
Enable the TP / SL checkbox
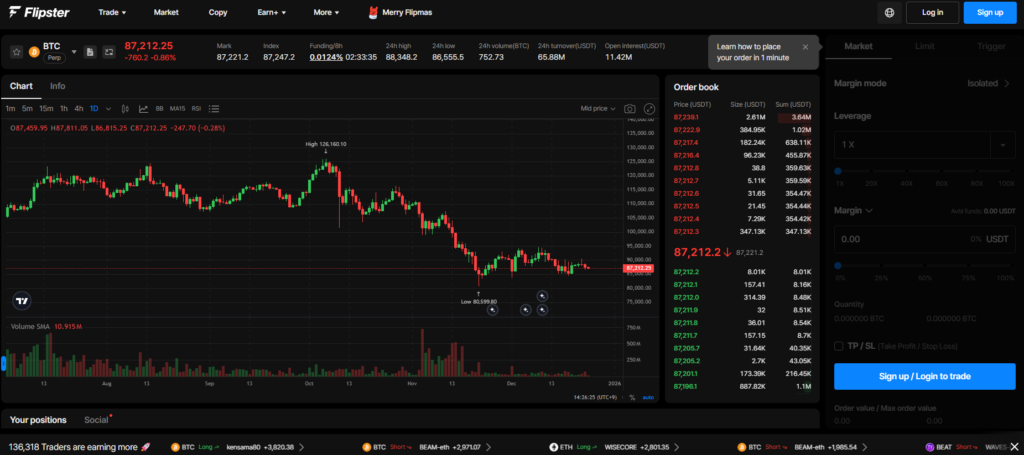point(839,346)
